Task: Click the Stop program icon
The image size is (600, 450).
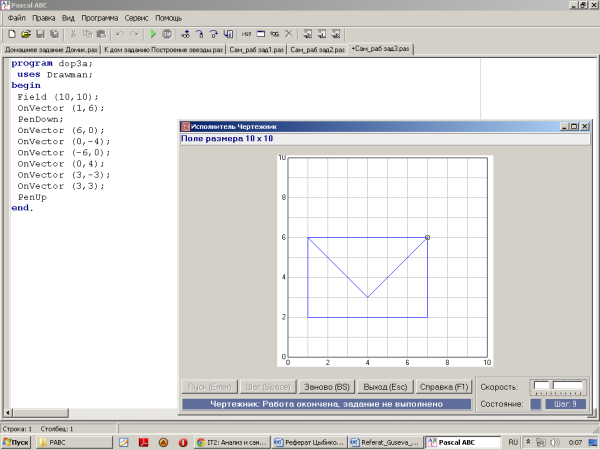Action: coord(167,33)
